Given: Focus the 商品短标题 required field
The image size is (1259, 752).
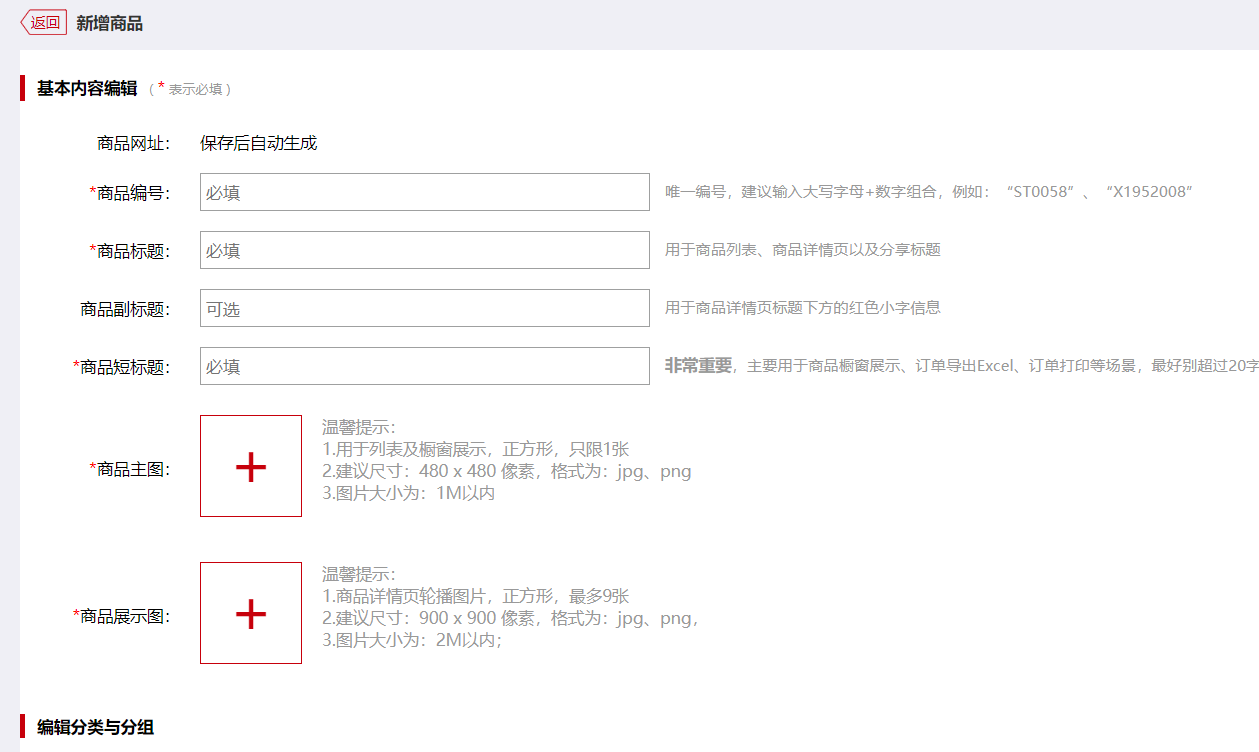Looking at the screenshot, I should pyautogui.click(x=425, y=366).
